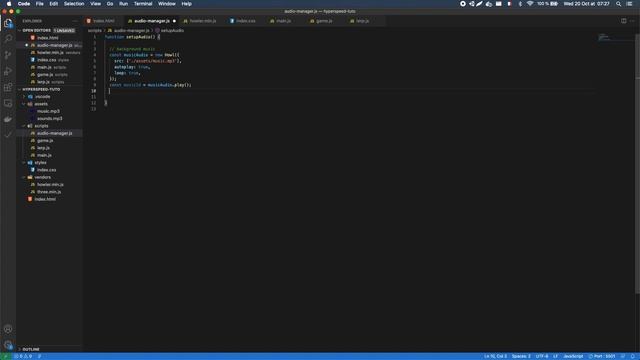Open the Manage gear menu
This screenshot has height=360, width=640.
[x=8, y=345]
